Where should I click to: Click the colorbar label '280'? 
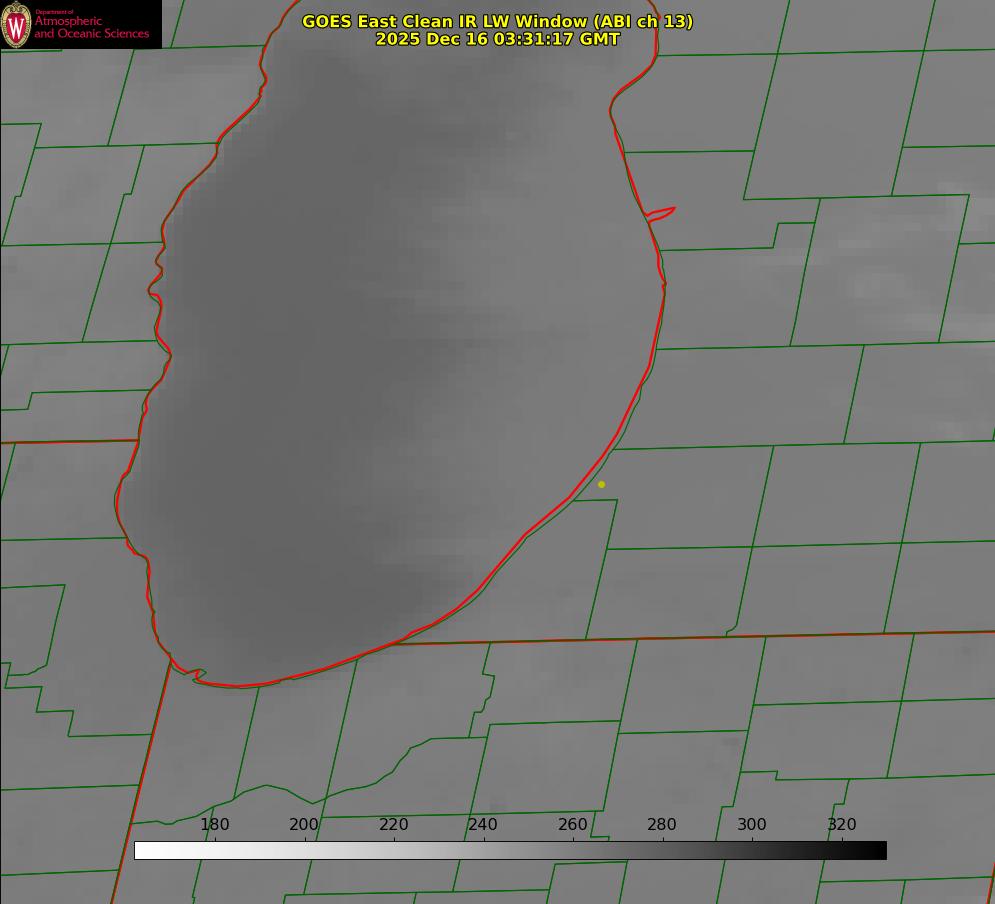point(662,824)
